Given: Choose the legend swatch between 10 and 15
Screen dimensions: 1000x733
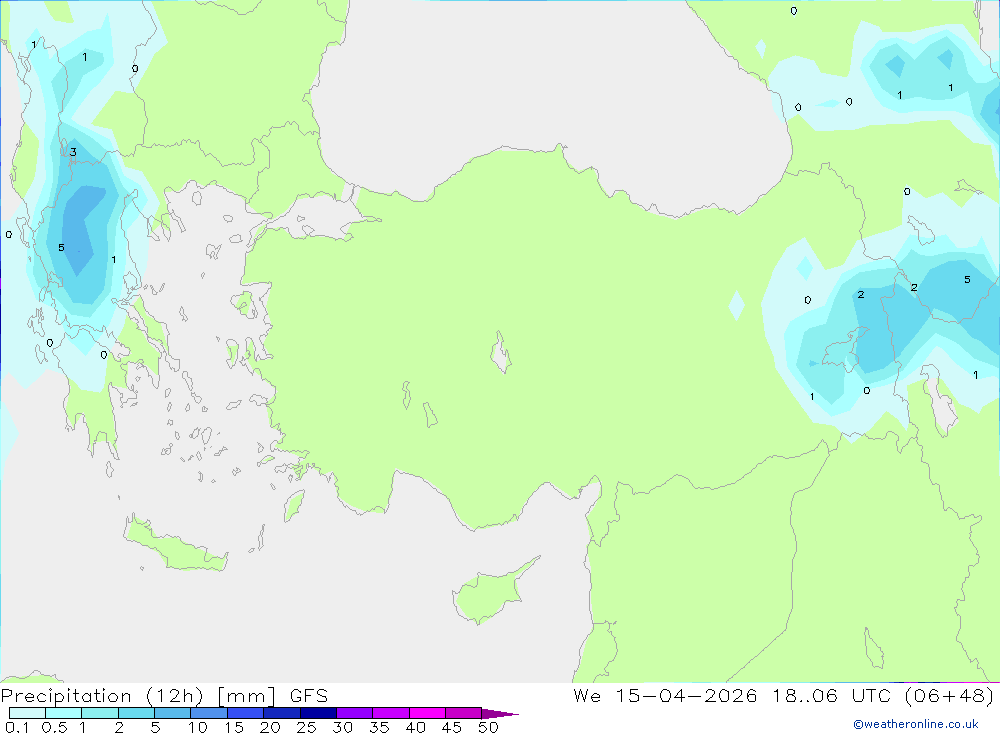Looking at the screenshot, I should tap(209, 713).
